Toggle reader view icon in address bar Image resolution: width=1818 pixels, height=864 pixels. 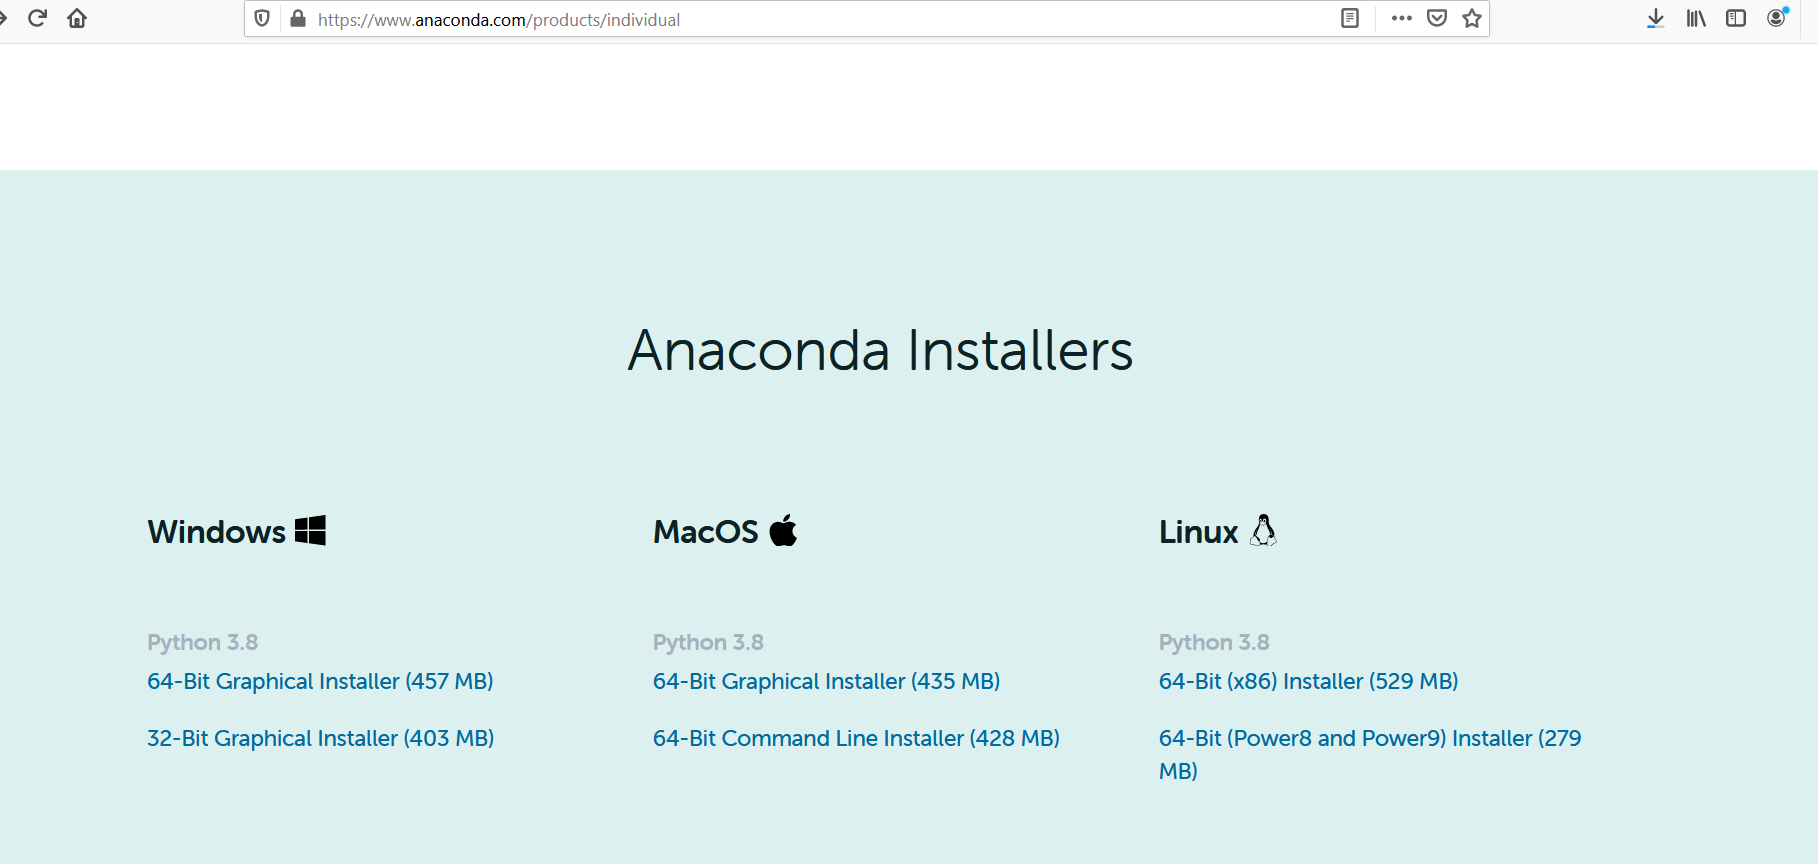[x=1350, y=18]
